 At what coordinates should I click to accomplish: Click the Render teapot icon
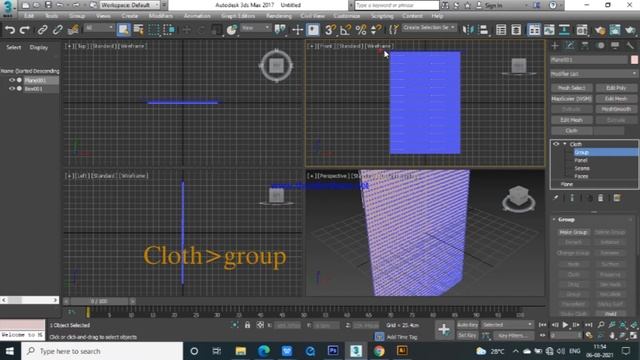click(x=630, y=30)
